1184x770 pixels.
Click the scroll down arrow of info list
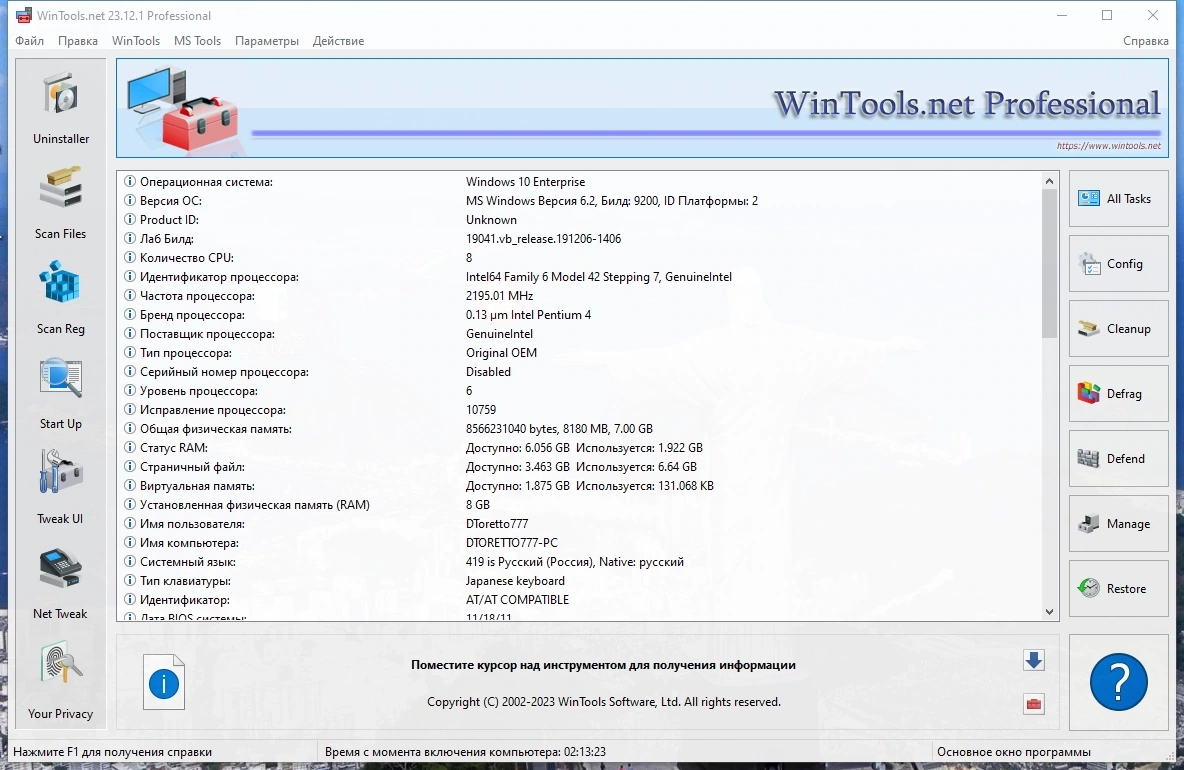(x=1049, y=611)
